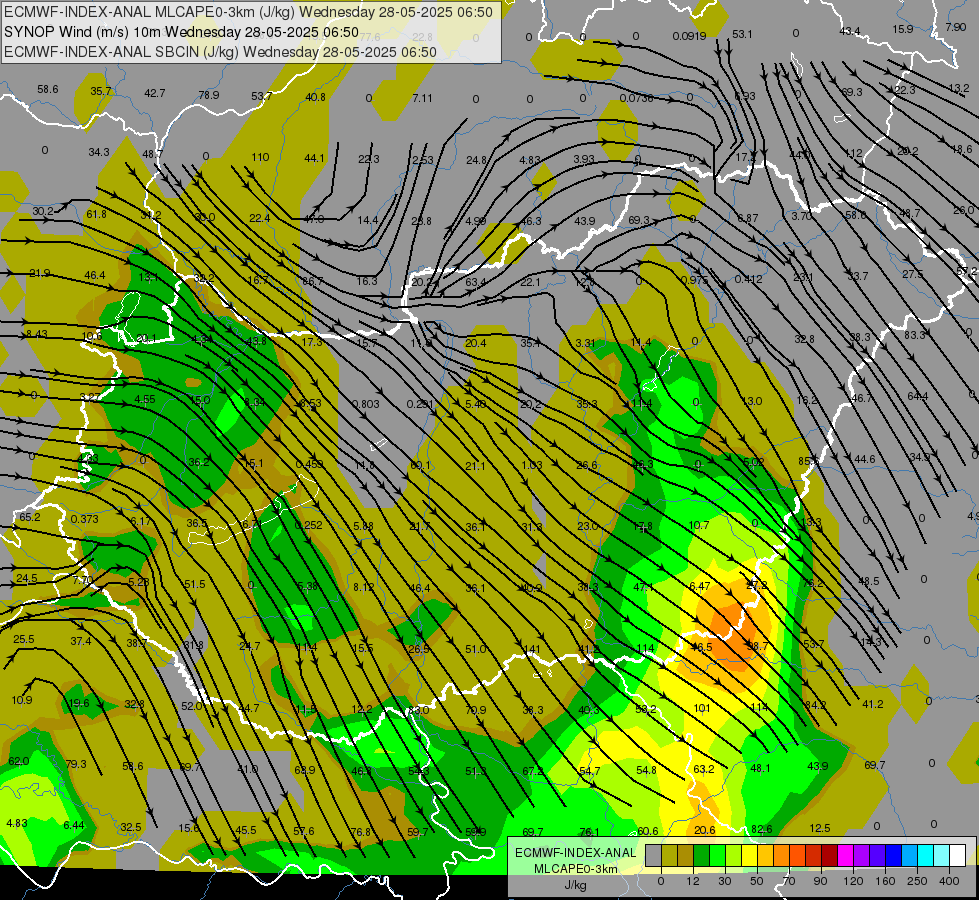Click the map value 83.3
Viewport: 979px width, 900px height.
tap(915, 335)
